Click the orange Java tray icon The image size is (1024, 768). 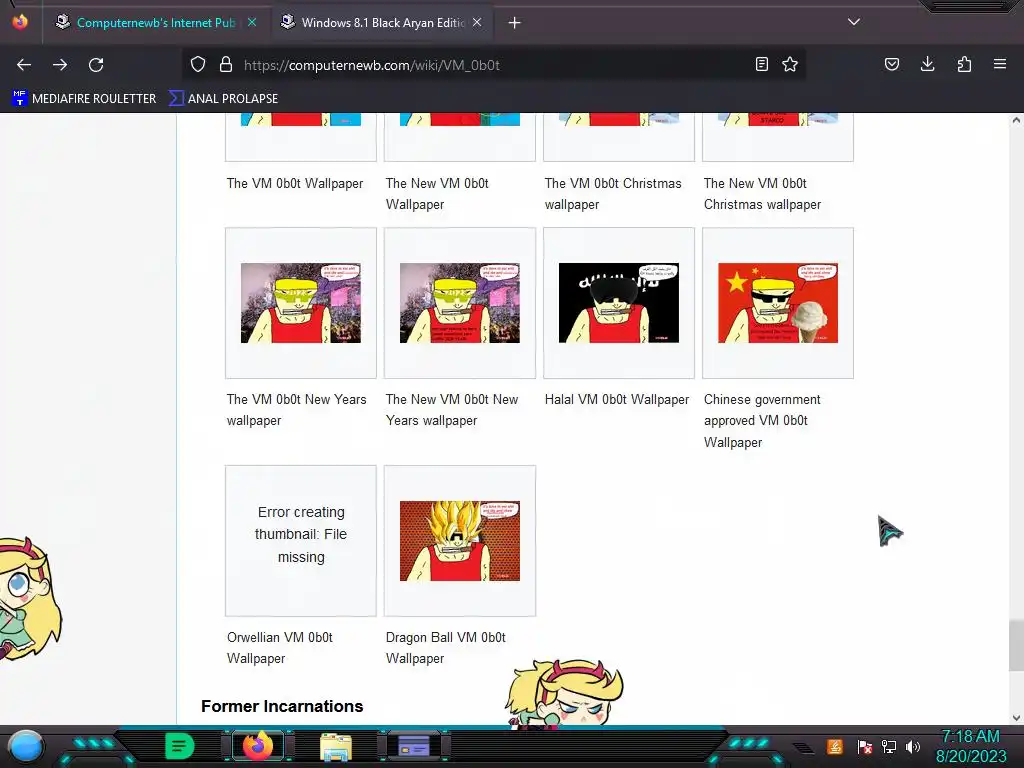(835, 746)
